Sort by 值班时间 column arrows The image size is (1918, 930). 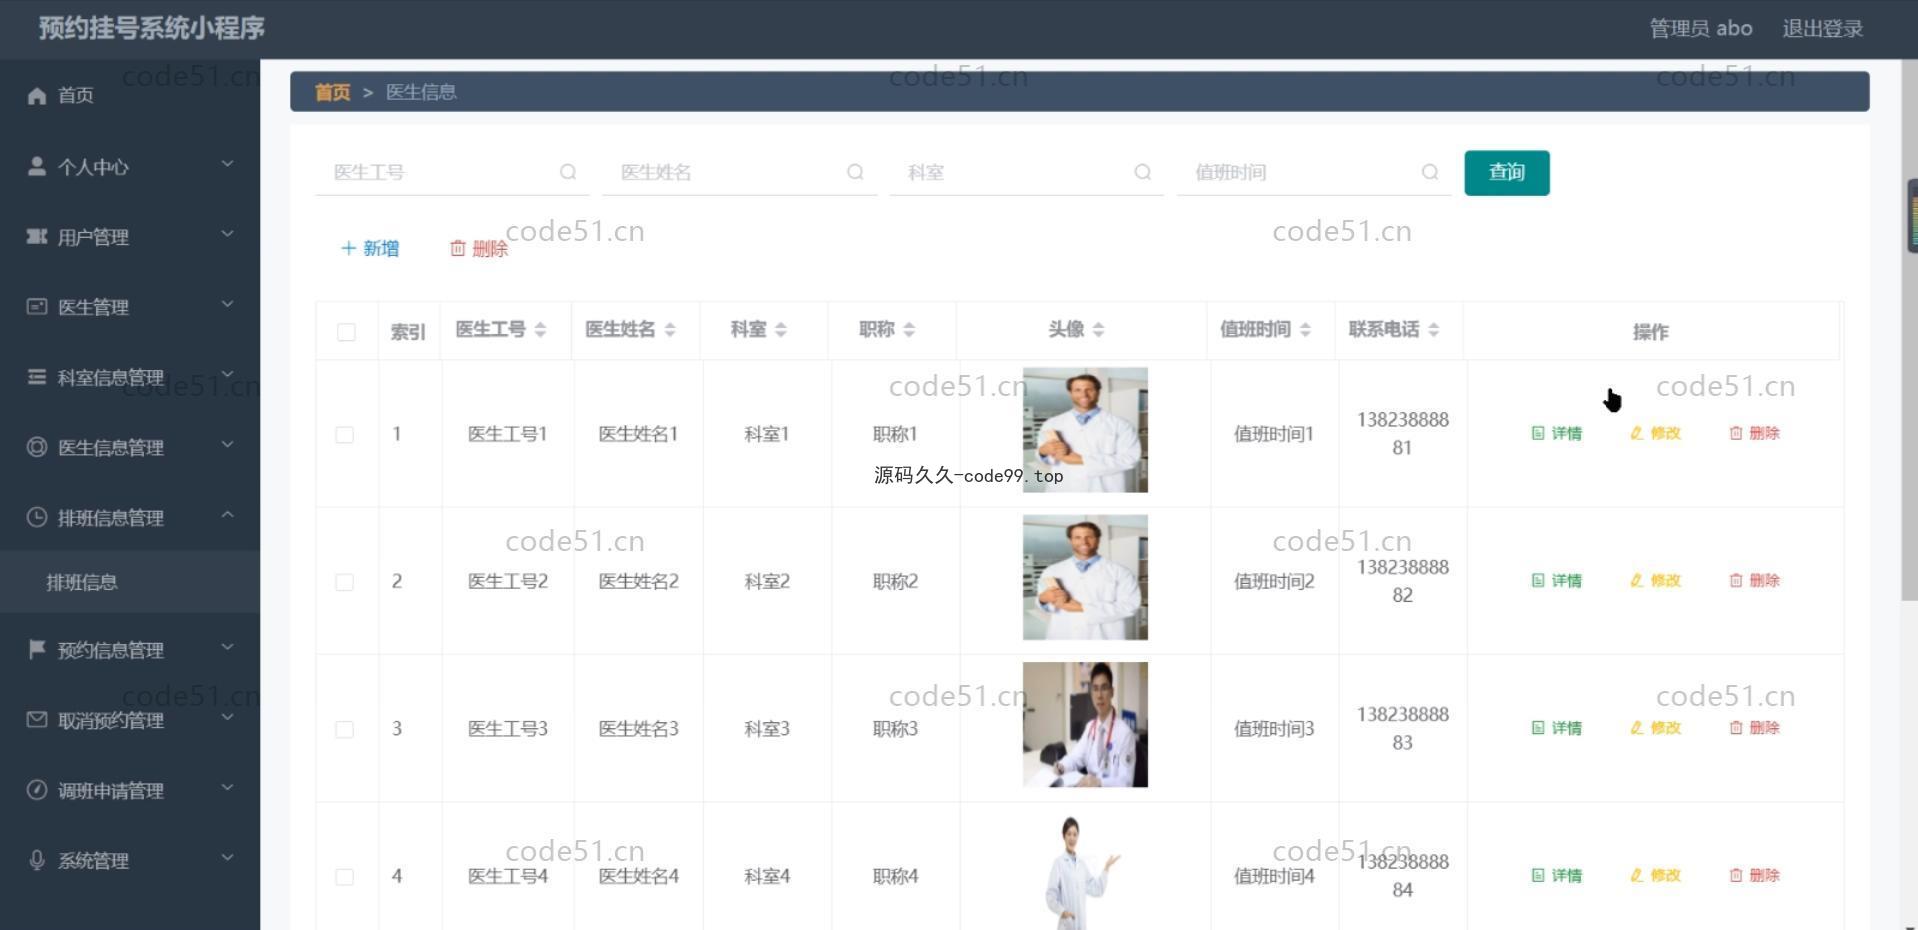[x=1305, y=330]
